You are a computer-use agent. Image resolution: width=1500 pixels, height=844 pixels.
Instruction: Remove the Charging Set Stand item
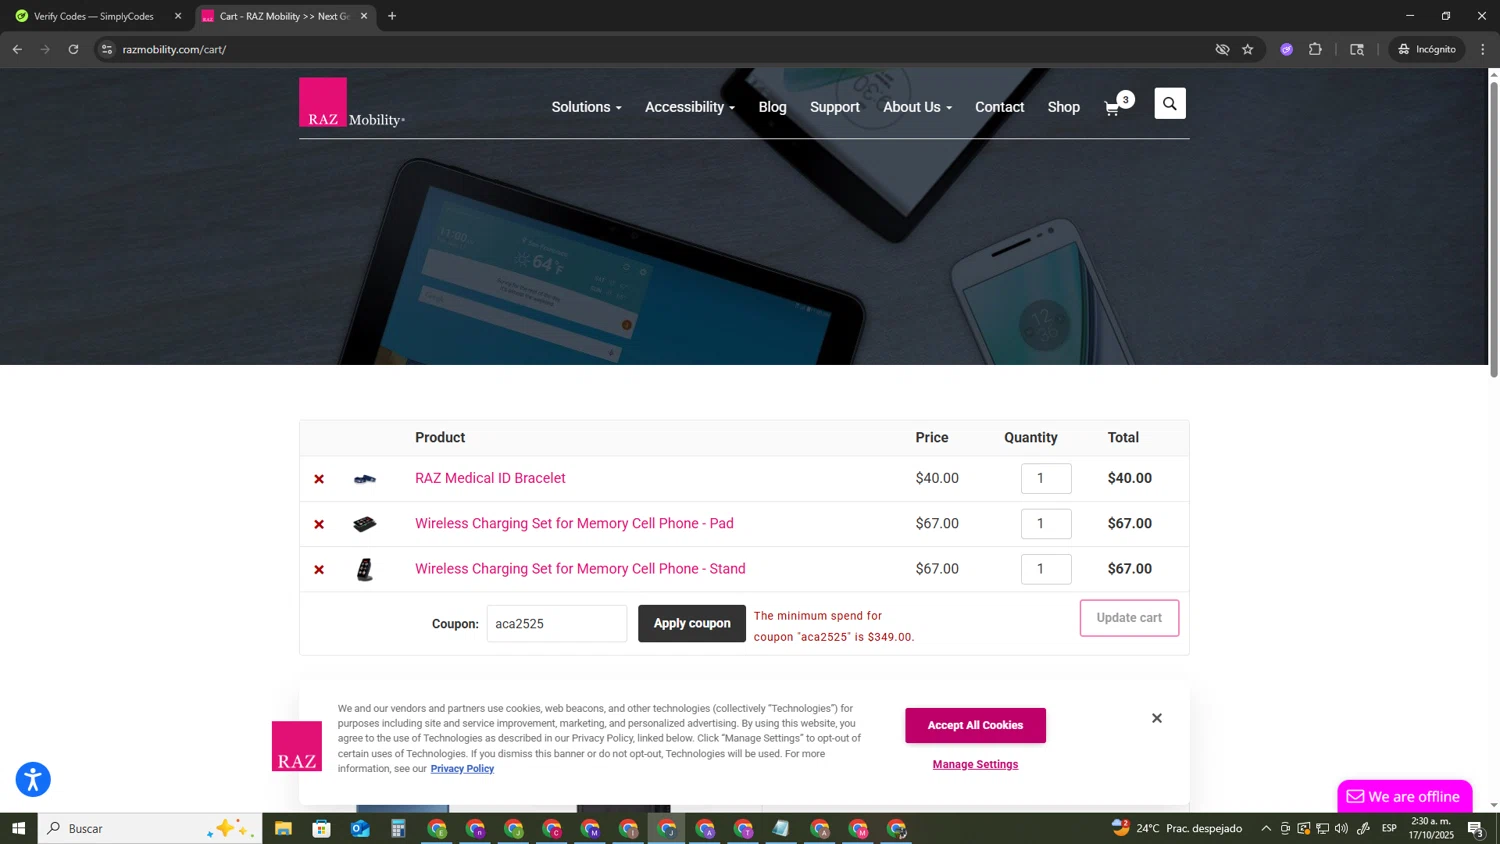pos(319,570)
